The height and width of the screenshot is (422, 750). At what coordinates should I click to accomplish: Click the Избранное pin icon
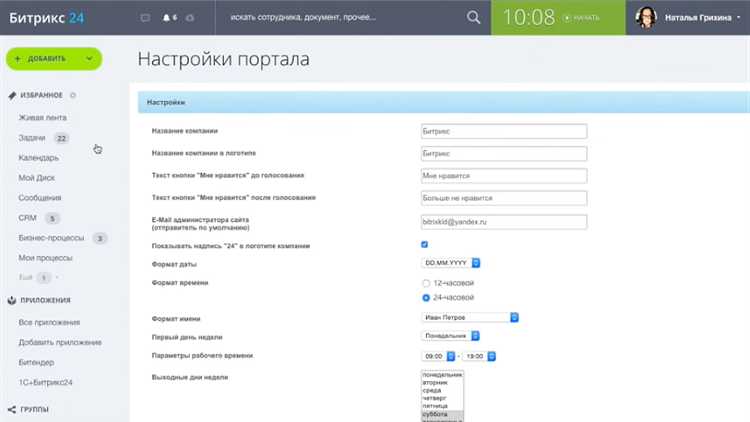pos(12,95)
